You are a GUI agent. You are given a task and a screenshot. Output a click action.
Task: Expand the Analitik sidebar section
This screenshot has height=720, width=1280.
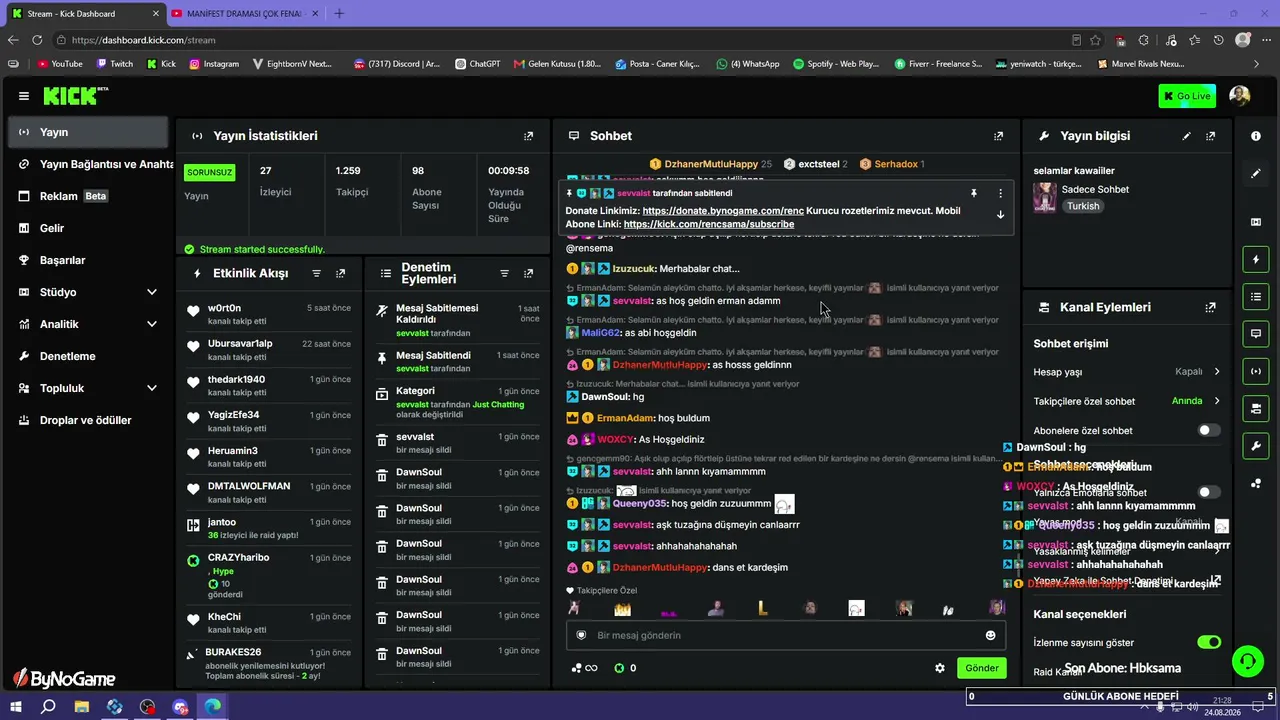[x=88, y=324]
